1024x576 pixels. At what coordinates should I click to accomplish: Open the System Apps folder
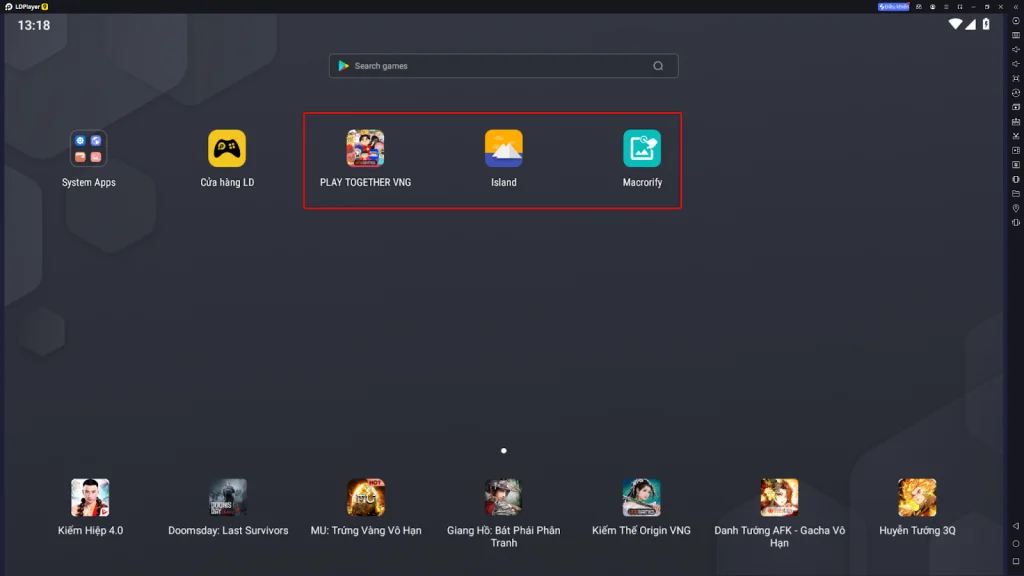(88, 149)
